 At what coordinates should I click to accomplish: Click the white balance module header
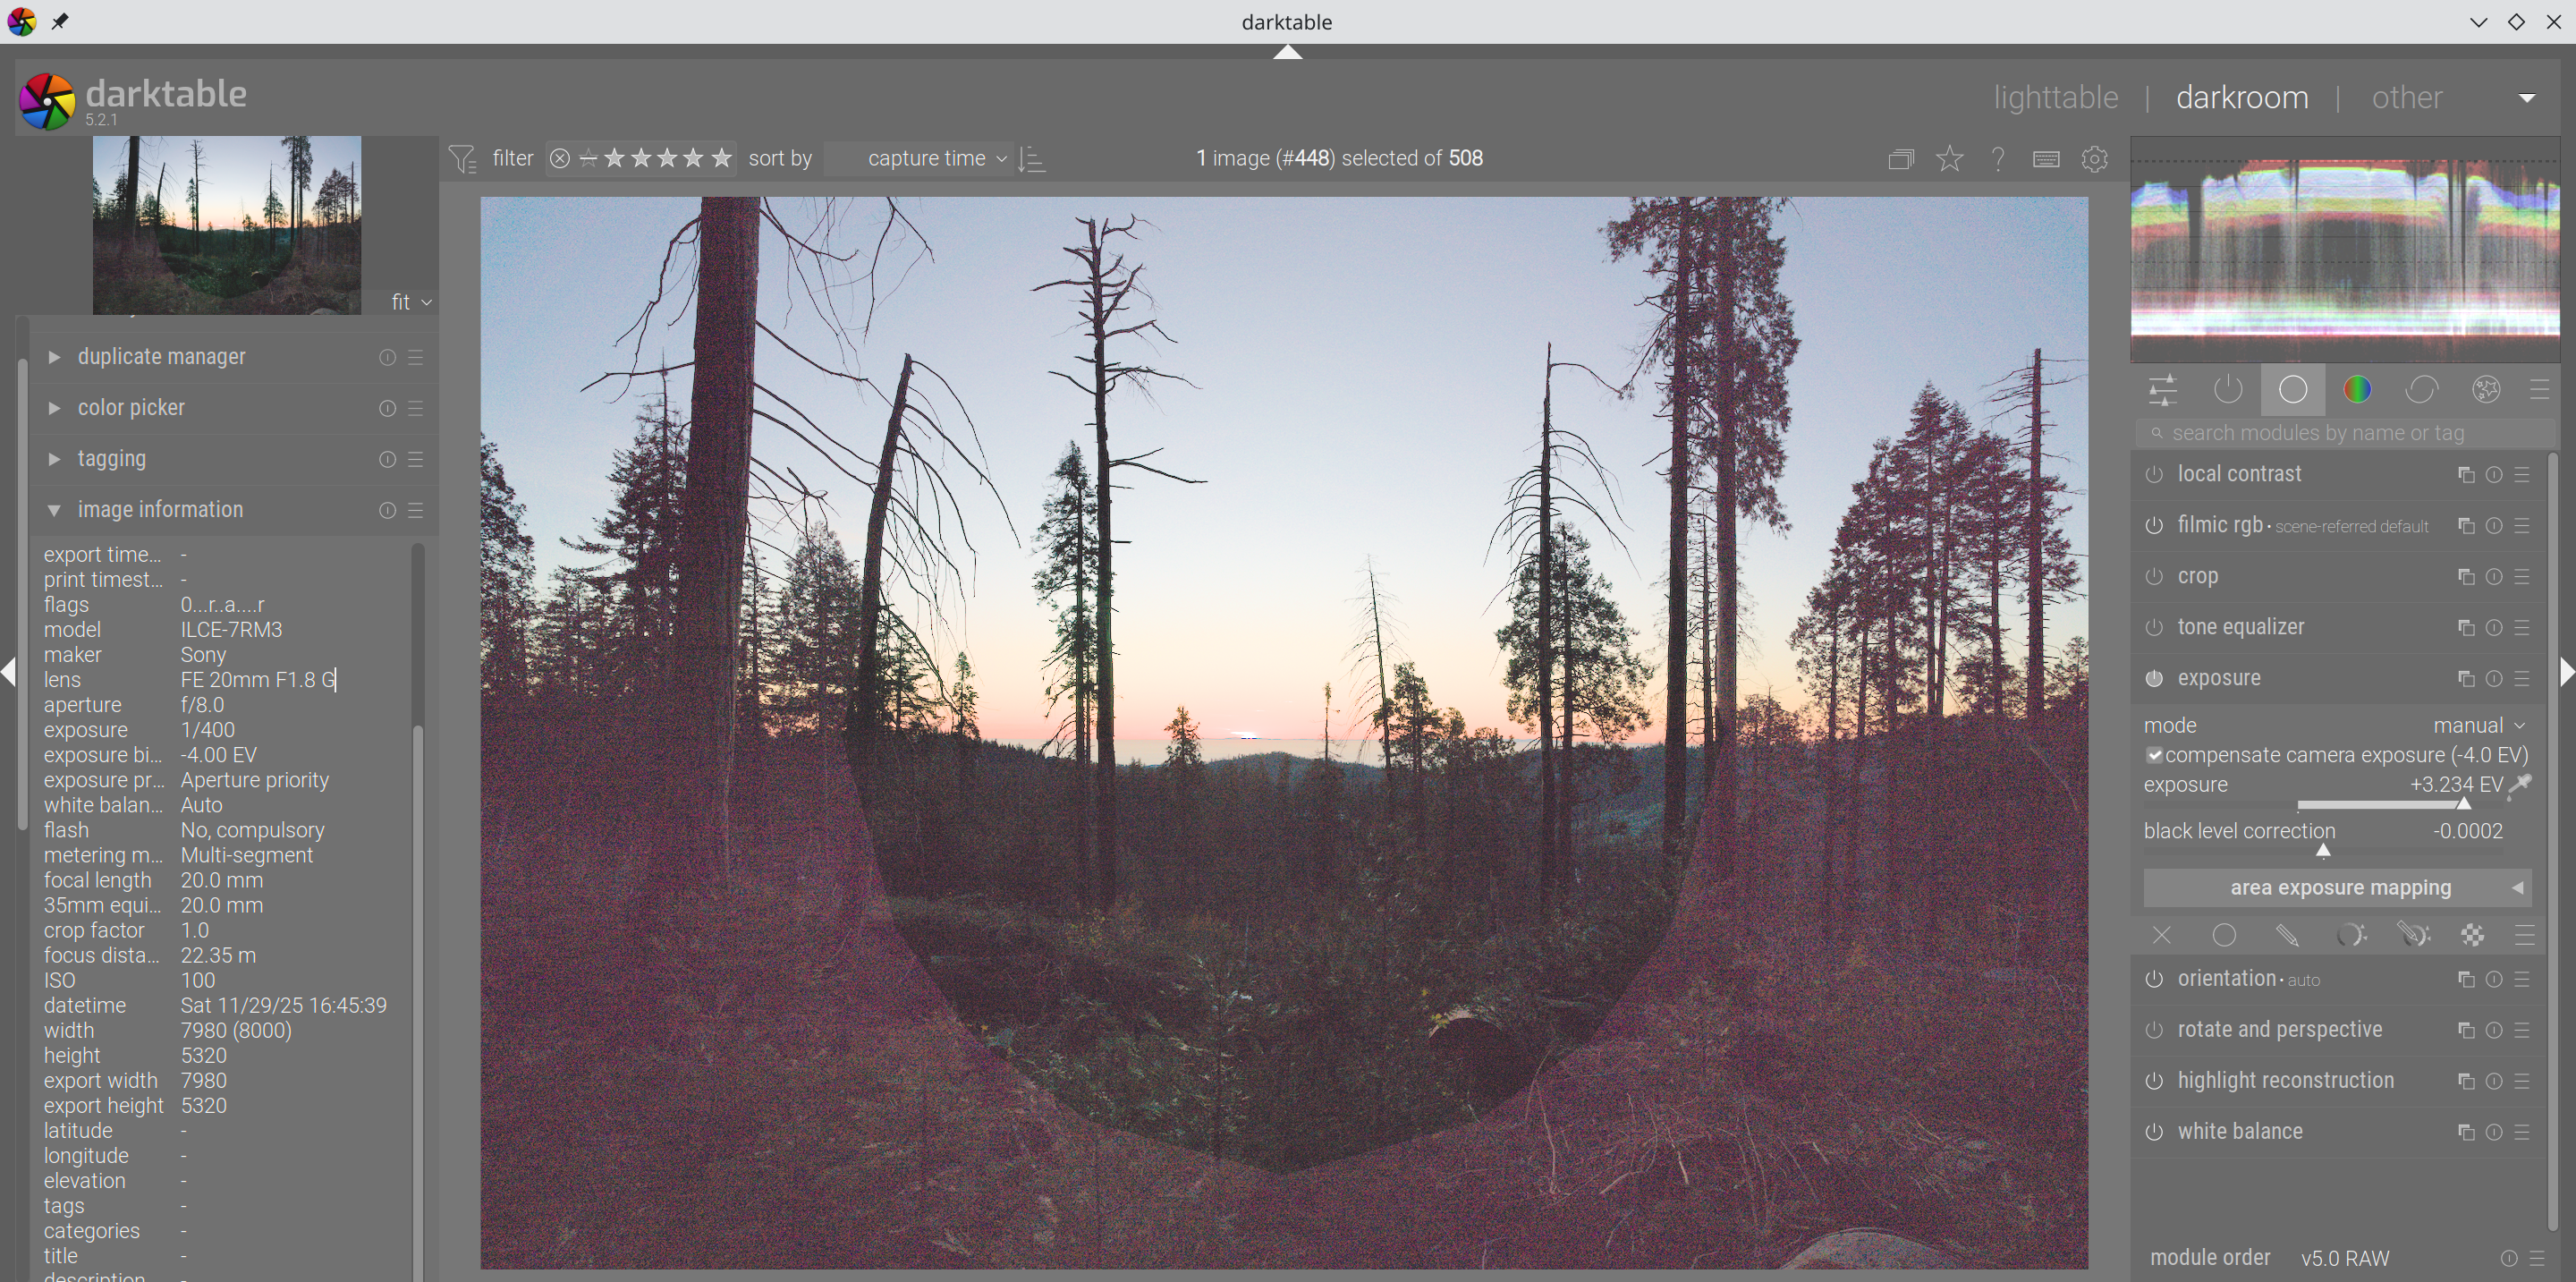2240,1131
